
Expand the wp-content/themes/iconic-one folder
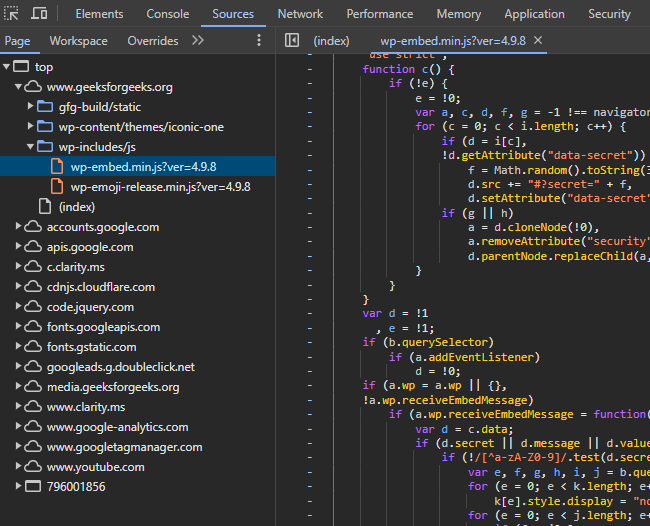pyautogui.click(x=30, y=126)
